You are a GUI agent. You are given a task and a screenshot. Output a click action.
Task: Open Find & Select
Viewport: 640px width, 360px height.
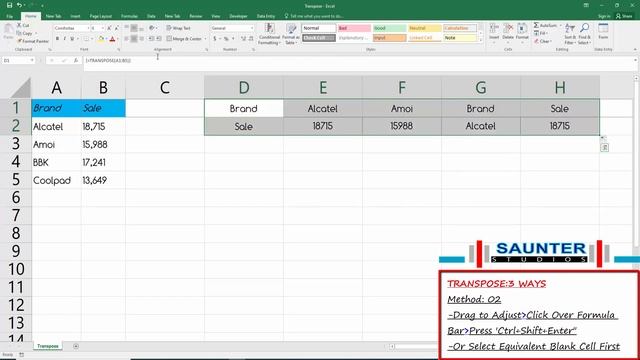584,34
